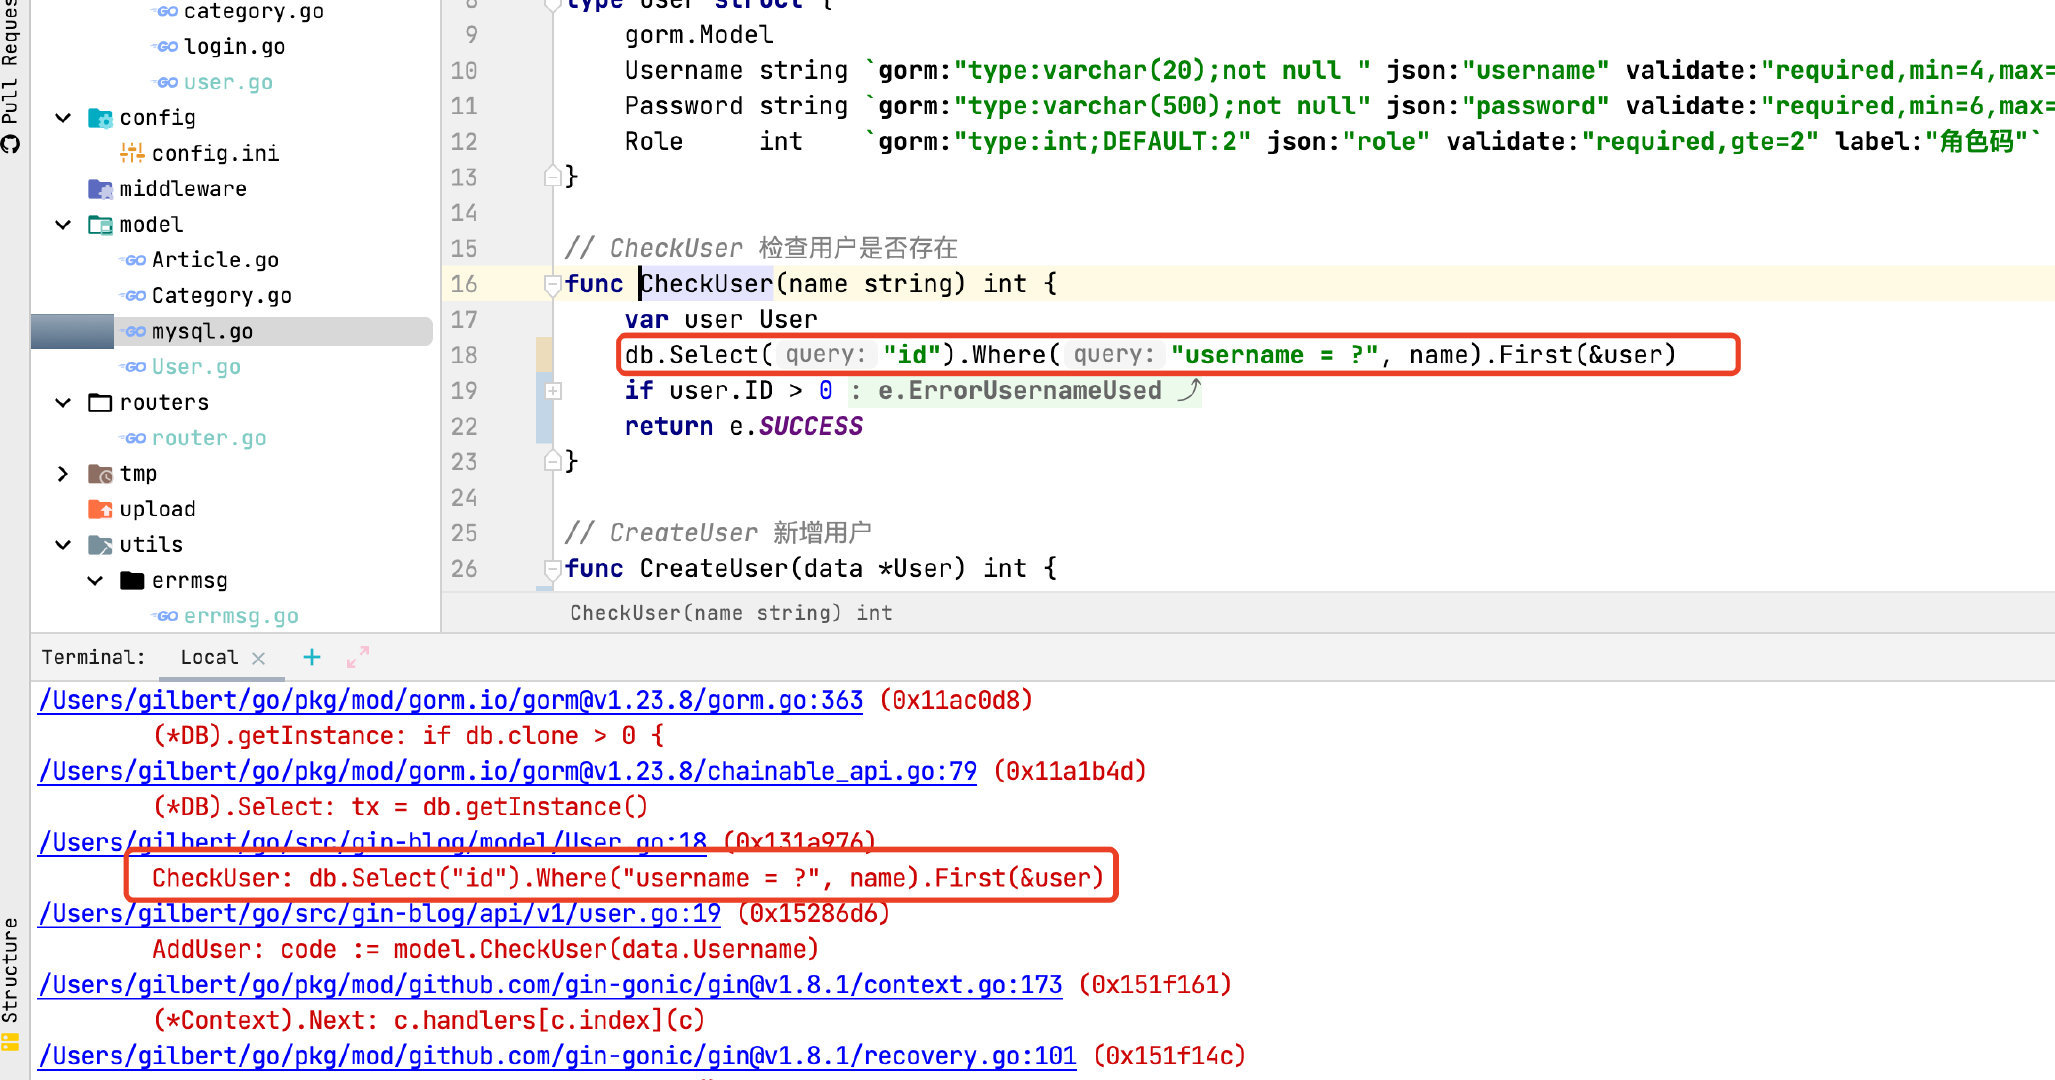Open router.go in routers folder
The height and width of the screenshot is (1080, 2055).
pos(209,437)
